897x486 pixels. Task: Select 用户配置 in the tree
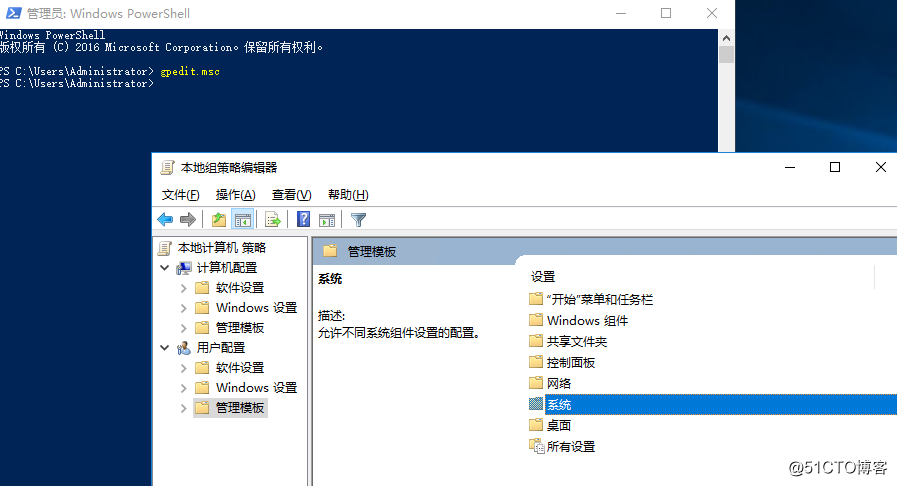pos(221,348)
